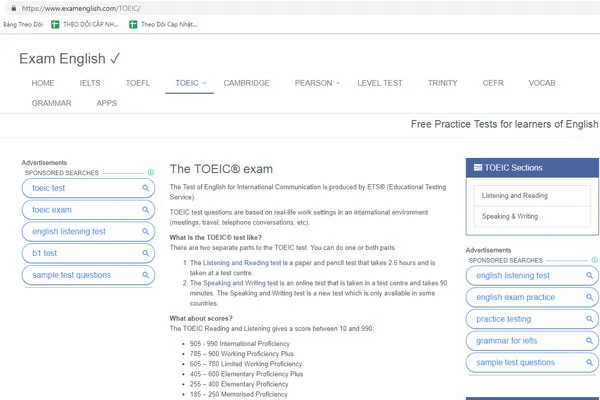600x400 pixels.
Task: Click the padlock icon in address bar
Action: tap(14, 8)
